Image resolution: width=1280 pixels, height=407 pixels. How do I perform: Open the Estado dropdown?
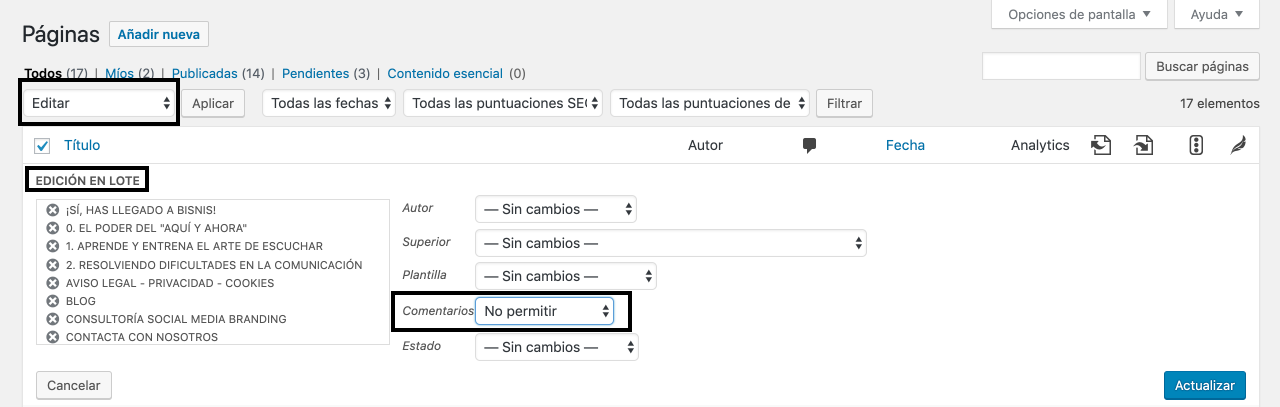tap(556, 347)
